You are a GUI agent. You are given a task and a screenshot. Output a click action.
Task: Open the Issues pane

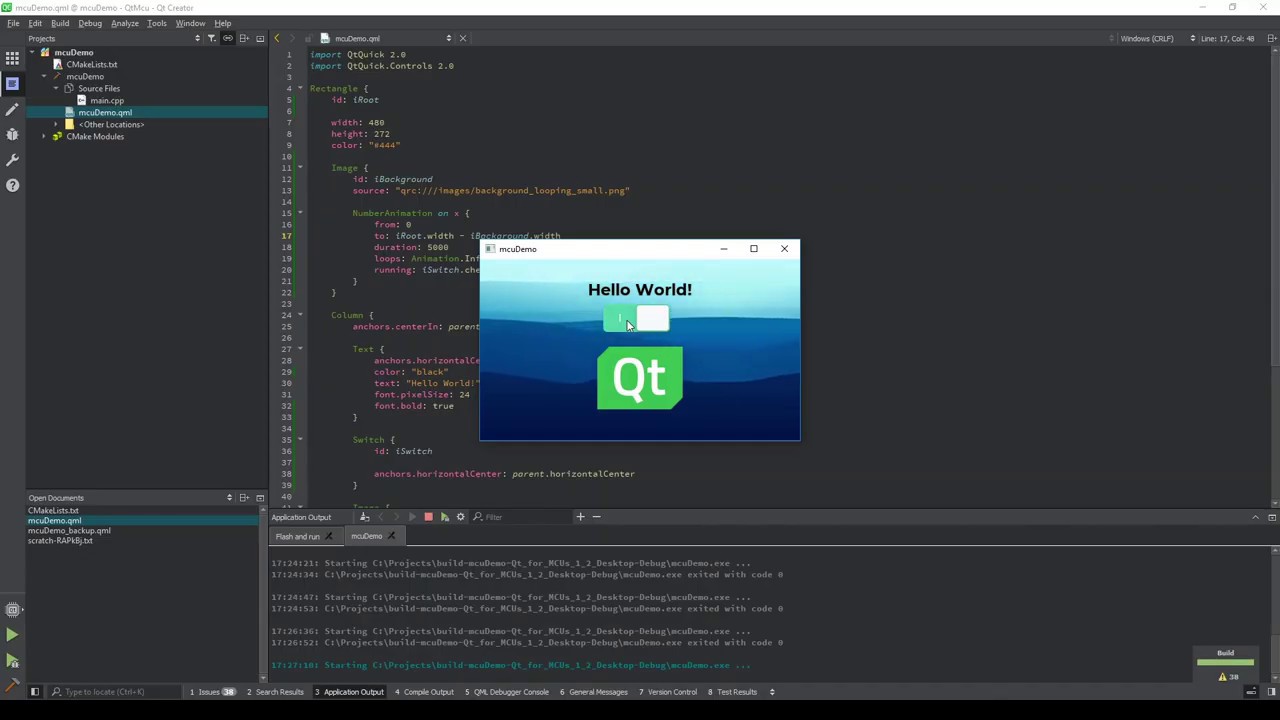point(212,692)
